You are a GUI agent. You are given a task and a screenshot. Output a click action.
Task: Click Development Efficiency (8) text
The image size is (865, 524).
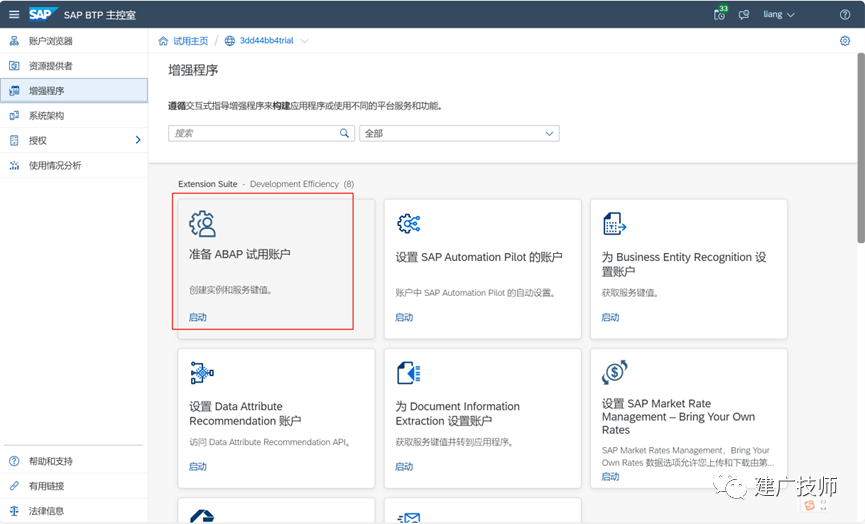pyautogui.click(x=302, y=184)
